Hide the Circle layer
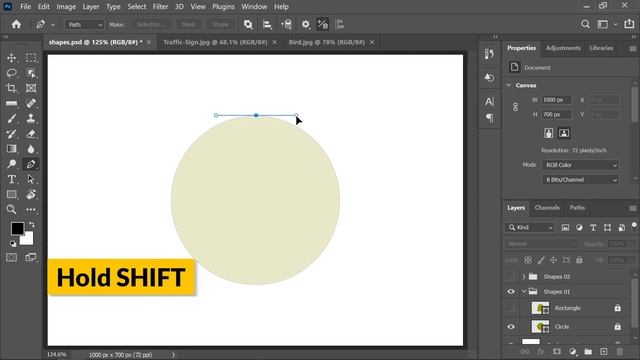 pos(511,327)
